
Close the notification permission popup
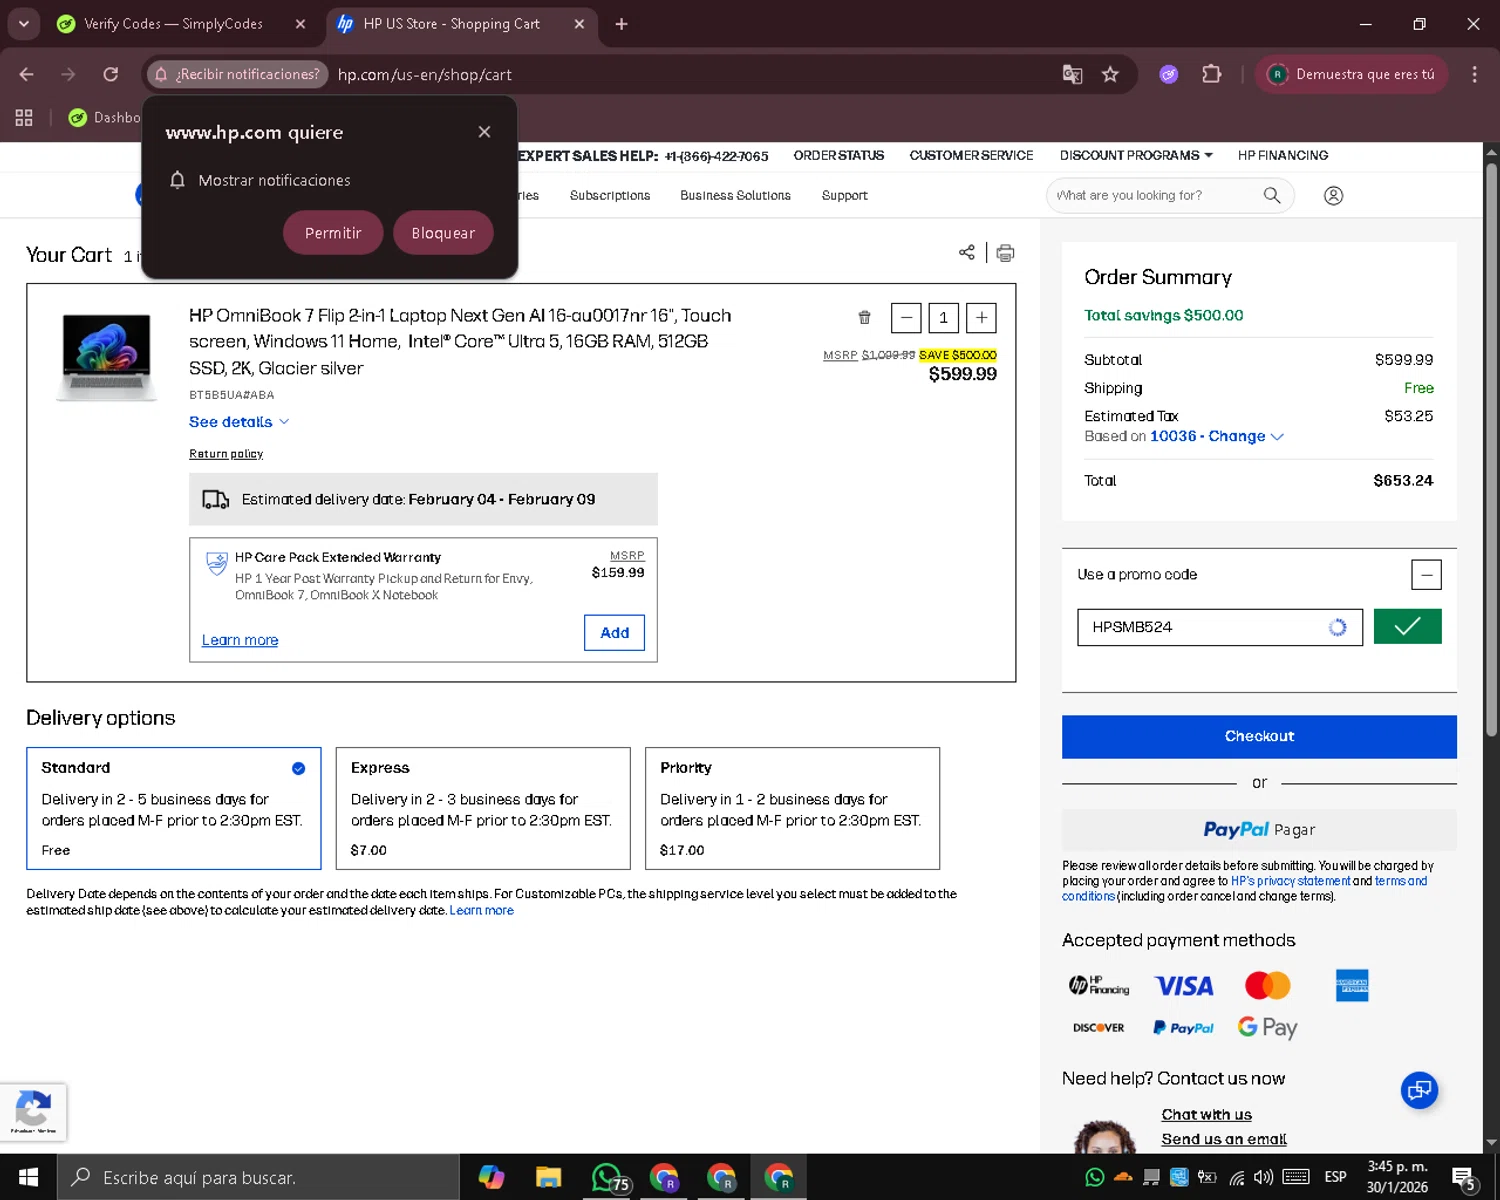(x=484, y=132)
